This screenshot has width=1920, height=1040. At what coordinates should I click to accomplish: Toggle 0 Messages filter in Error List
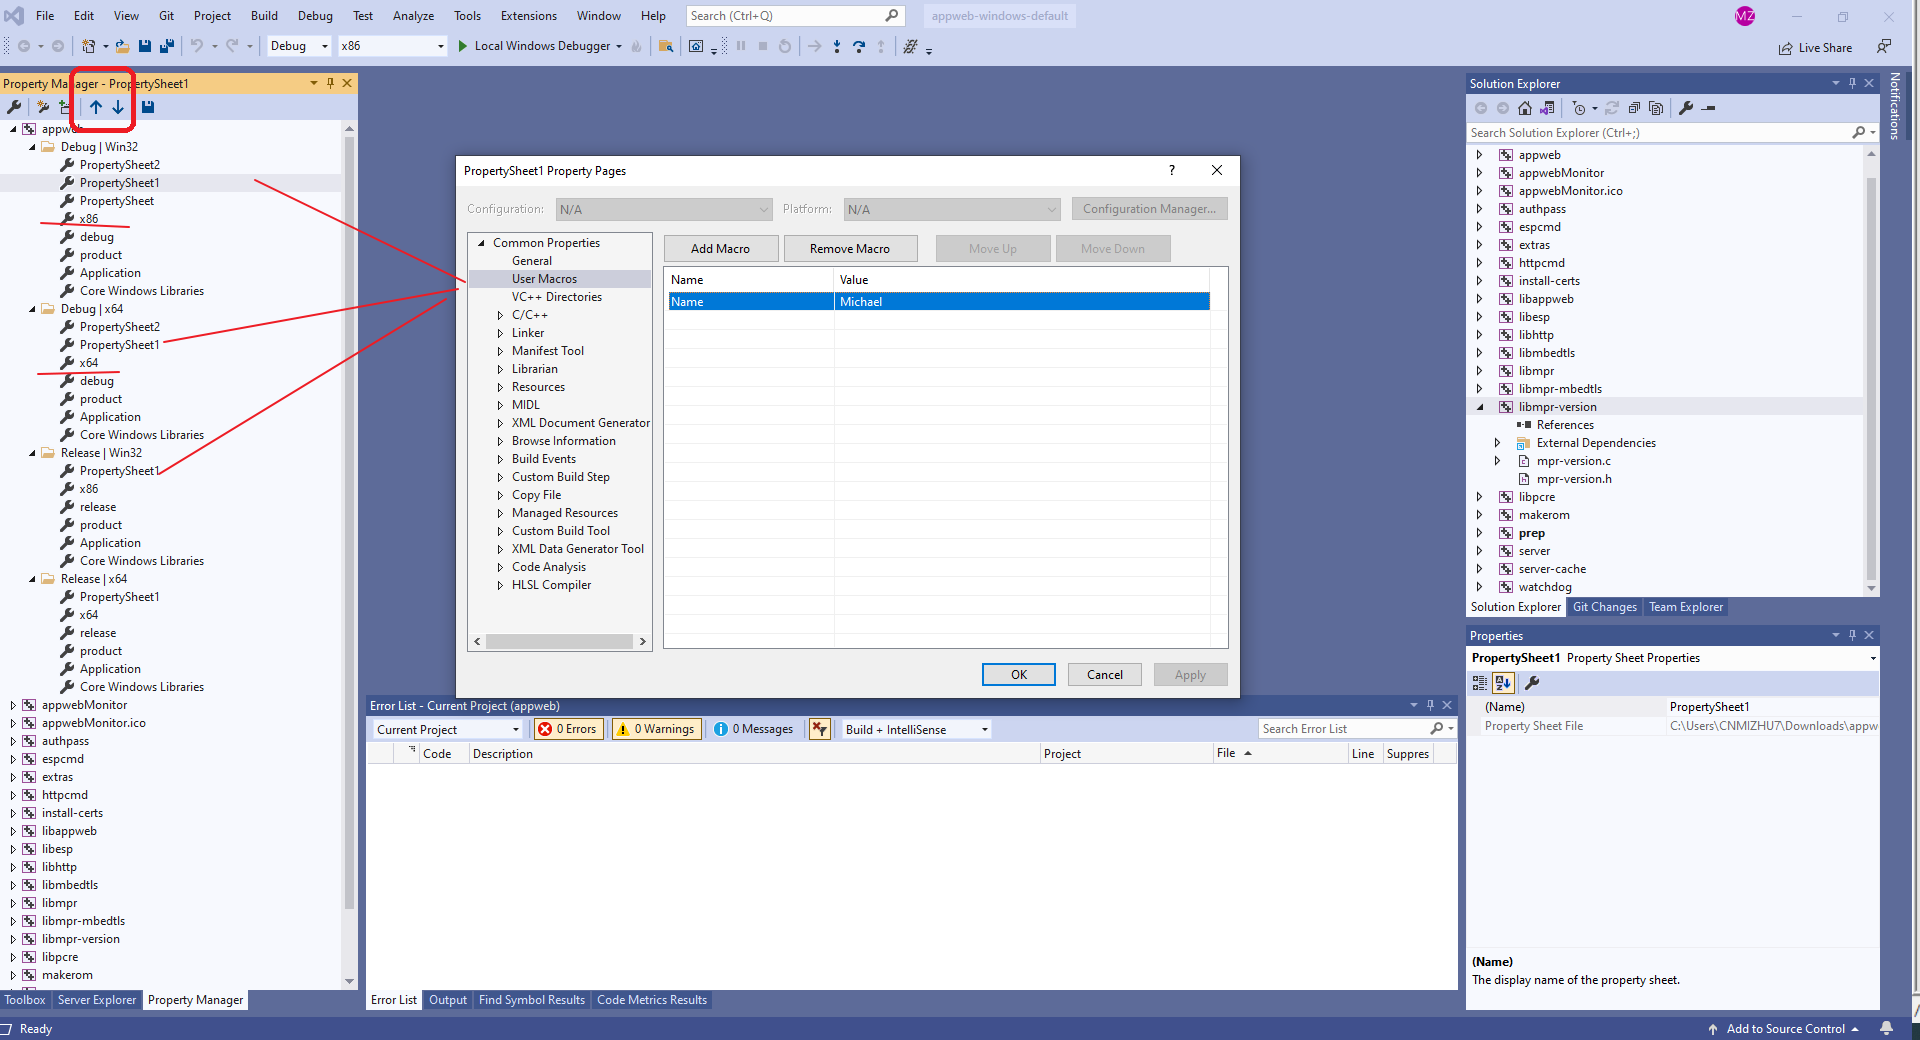[754, 729]
